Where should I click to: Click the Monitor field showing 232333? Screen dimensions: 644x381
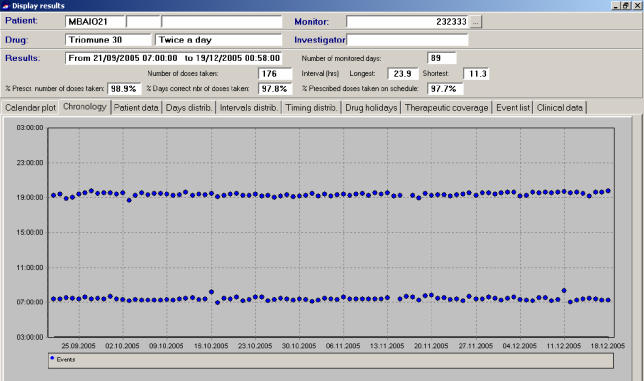point(408,22)
